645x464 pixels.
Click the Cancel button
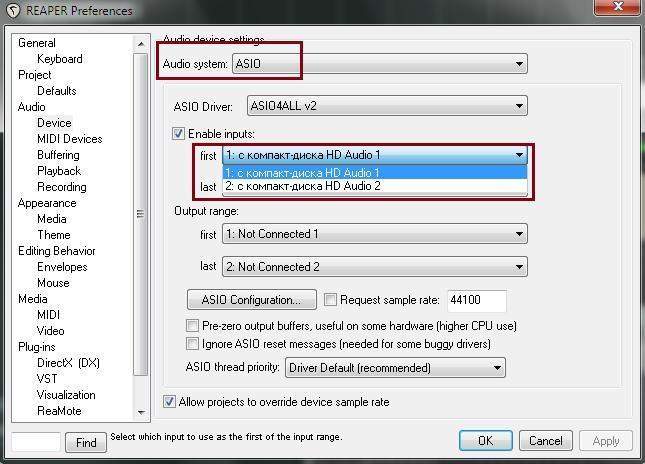click(x=545, y=441)
